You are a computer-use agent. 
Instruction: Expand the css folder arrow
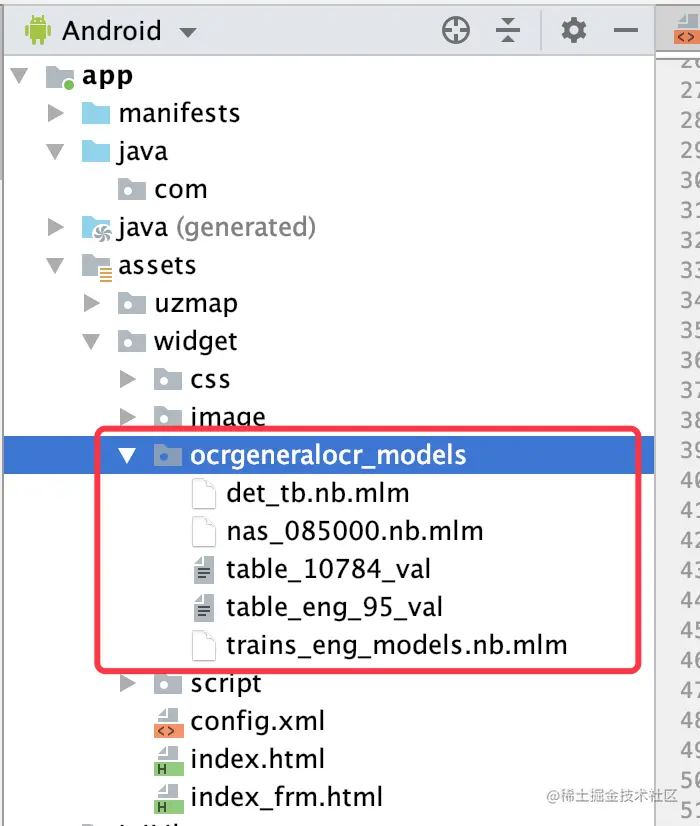coord(128,380)
